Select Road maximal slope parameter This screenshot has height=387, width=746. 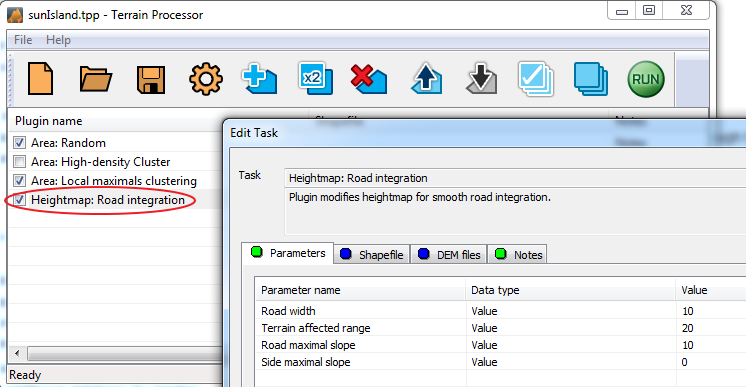click(501, 345)
